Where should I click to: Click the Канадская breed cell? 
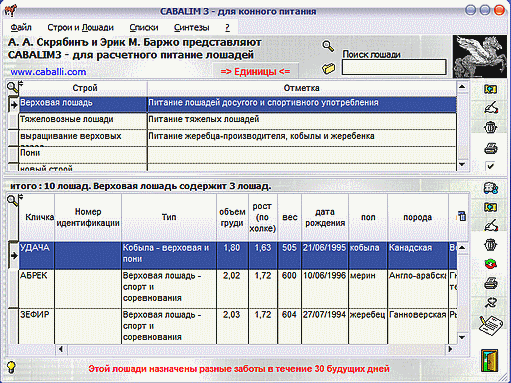click(418, 255)
